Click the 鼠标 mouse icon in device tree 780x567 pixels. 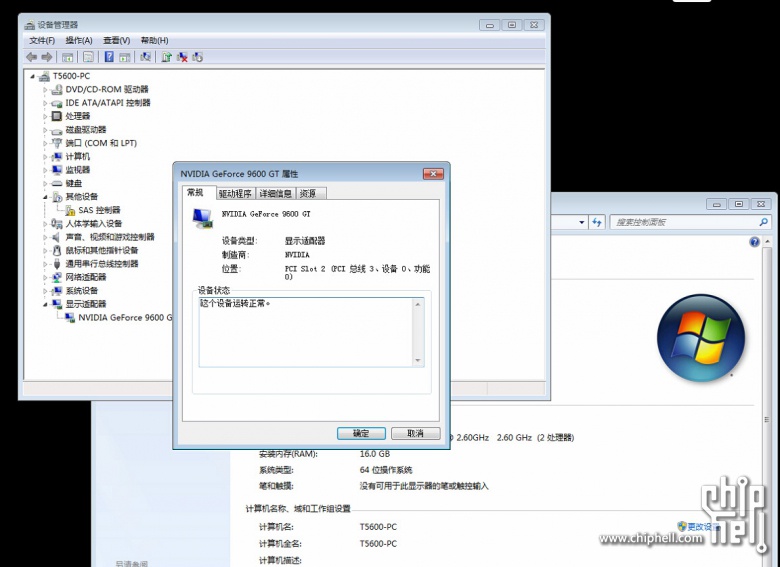tap(57, 251)
